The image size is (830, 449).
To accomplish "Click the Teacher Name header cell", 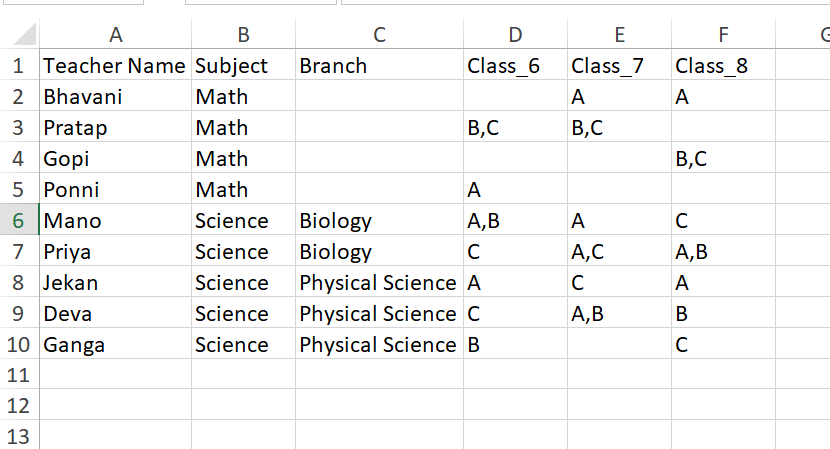I will (x=115, y=66).
